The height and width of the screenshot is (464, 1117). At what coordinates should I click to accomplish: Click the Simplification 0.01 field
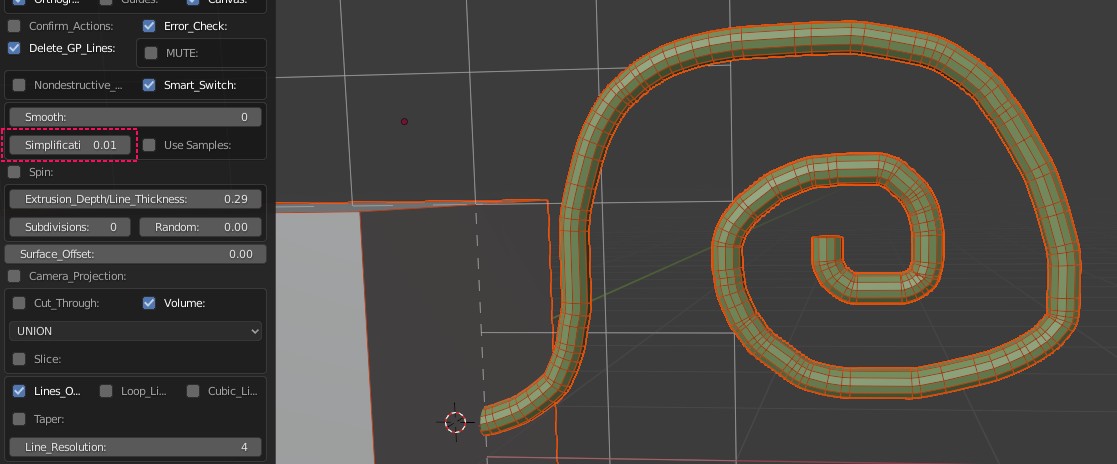pos(70,145)
